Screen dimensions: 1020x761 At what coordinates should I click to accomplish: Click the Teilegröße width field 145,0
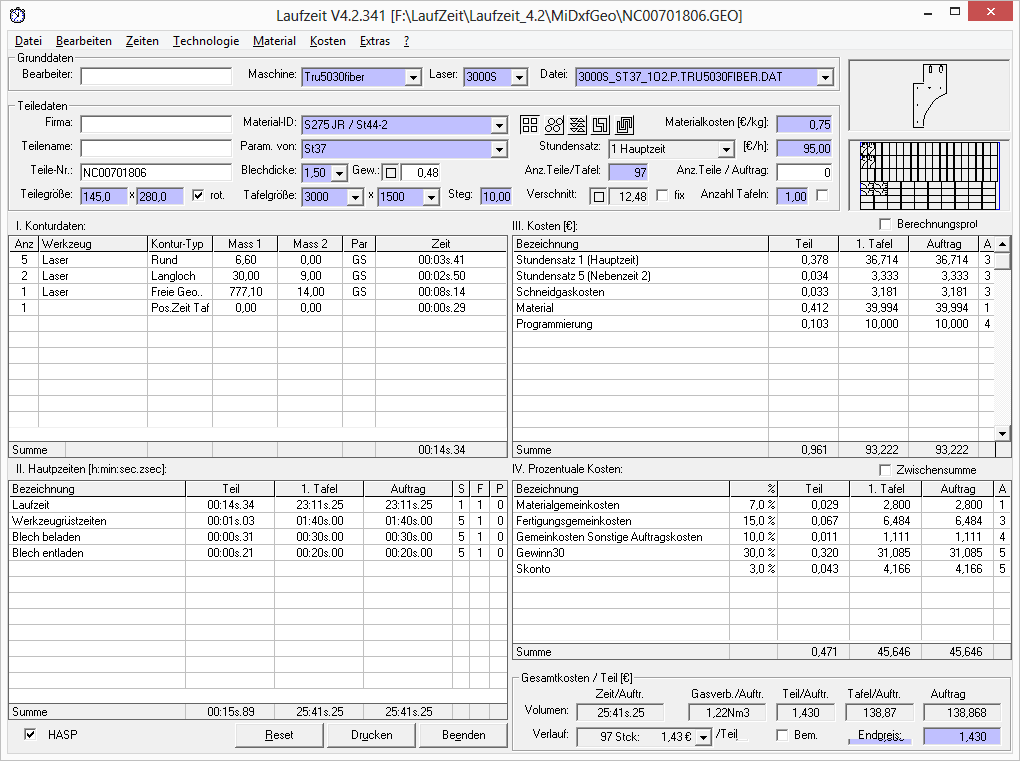pyautogui.click(x=104, y=196)
